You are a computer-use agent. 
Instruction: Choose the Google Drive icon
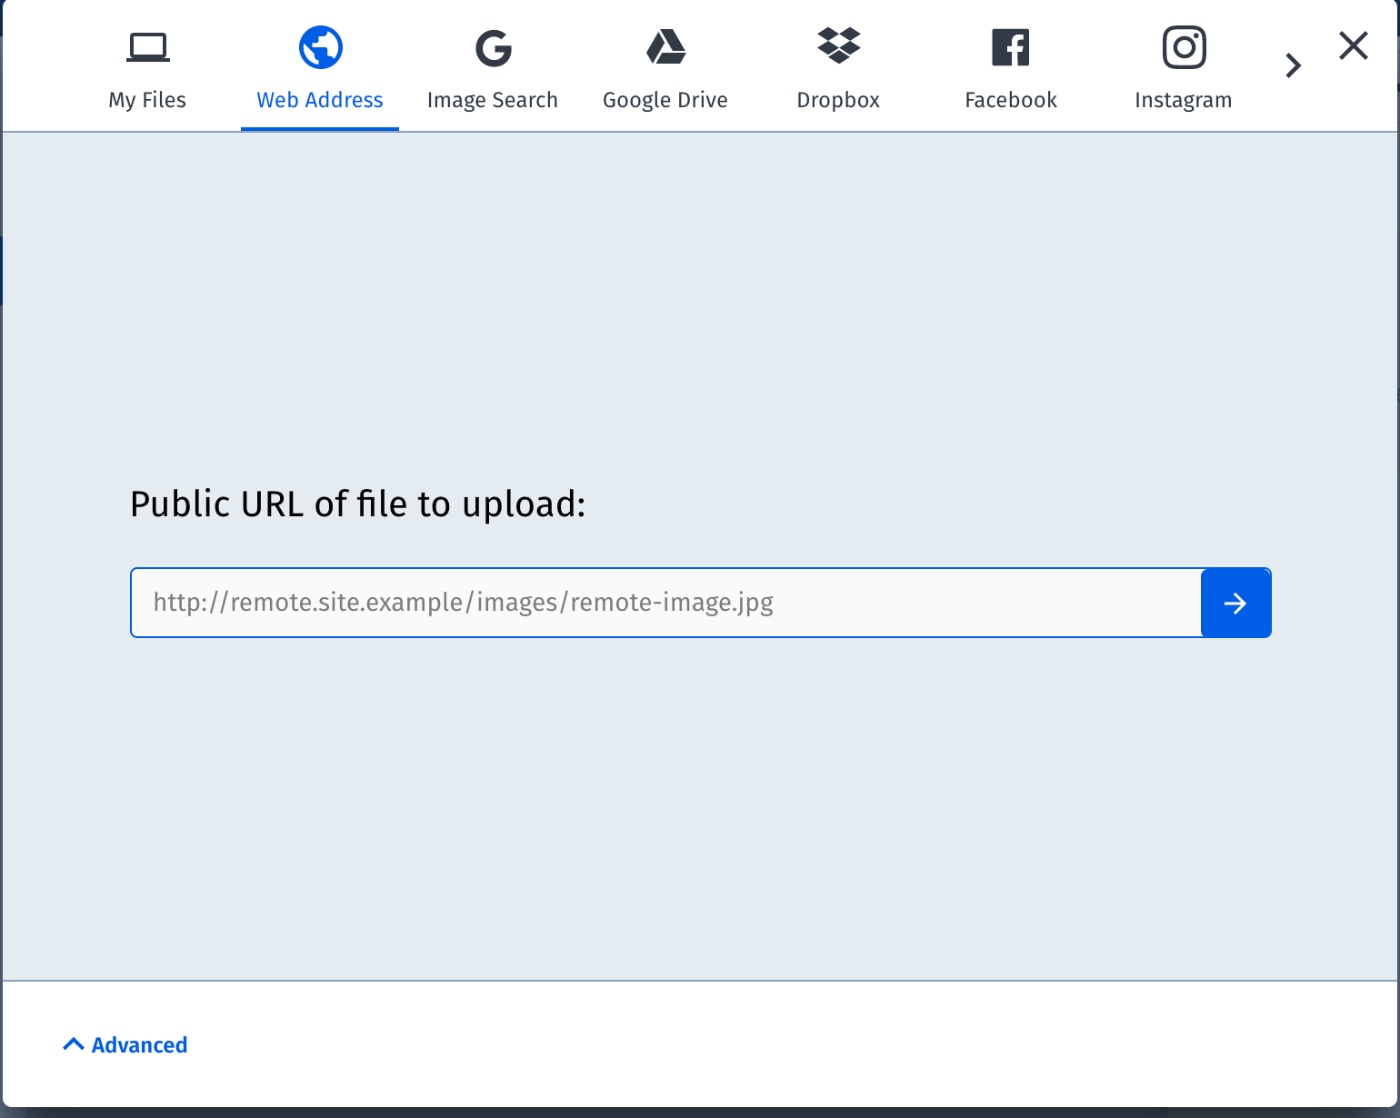click(x=666, y=47)
